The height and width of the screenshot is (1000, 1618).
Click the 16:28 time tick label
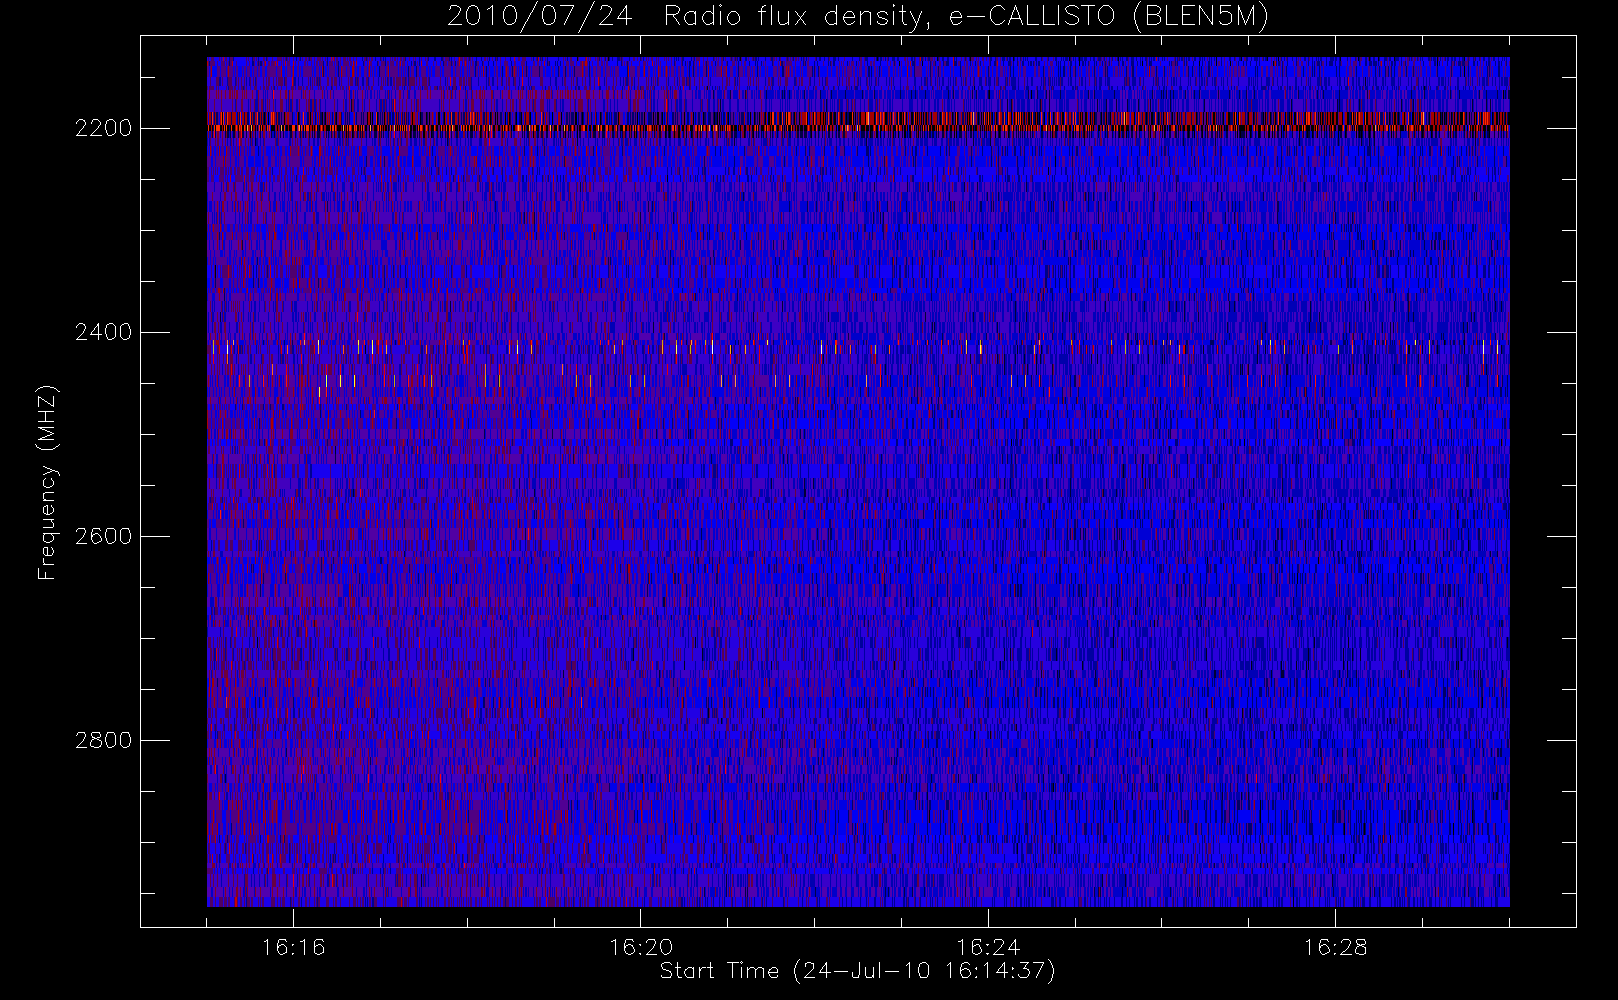tap(1335, 947)
